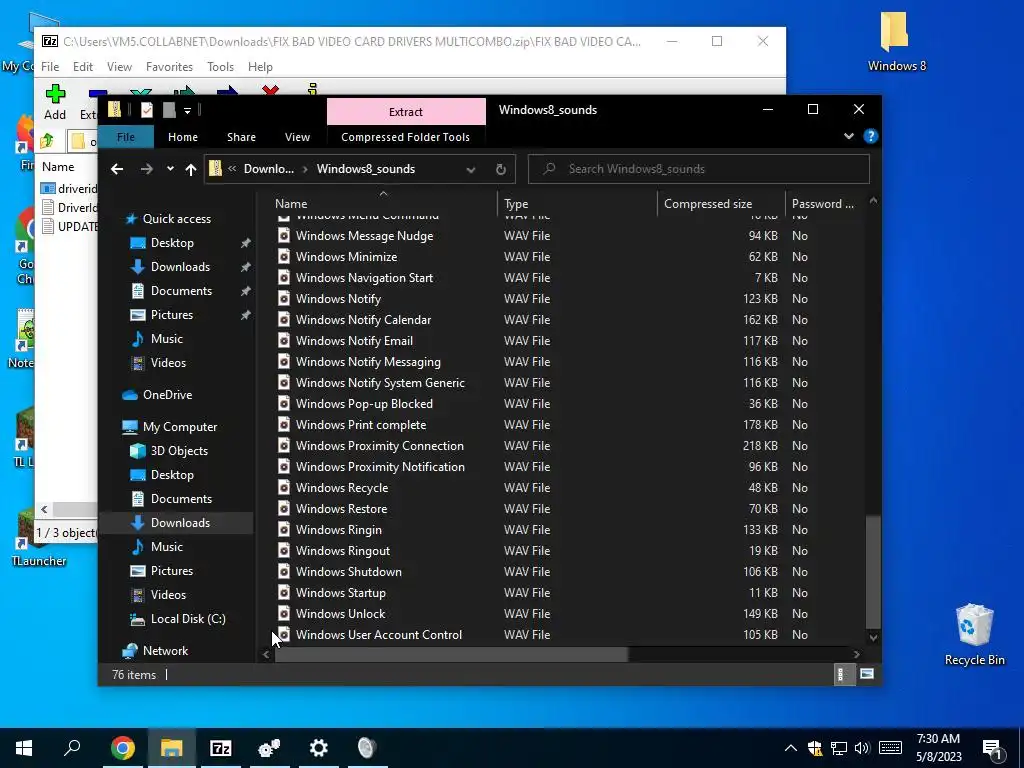Open Pictures under Quick access
The width and height of the screenshot is (1024, 768).
pyautogui.click(x=172, y=315)
